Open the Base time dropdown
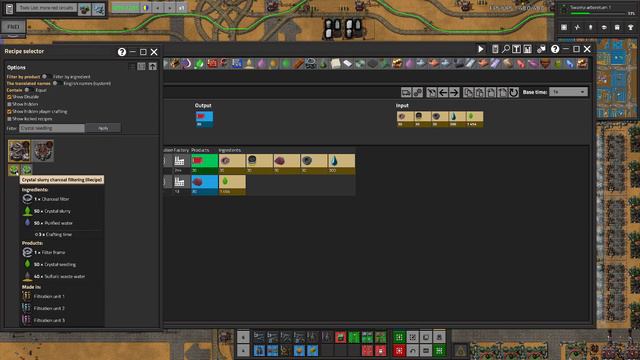 coord(568,92)
